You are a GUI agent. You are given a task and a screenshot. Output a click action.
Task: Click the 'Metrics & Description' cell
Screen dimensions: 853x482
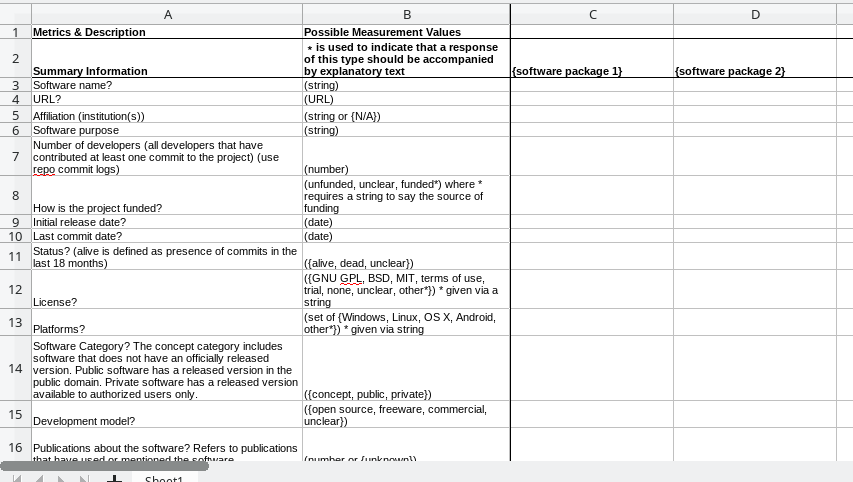tap(167, 32)
